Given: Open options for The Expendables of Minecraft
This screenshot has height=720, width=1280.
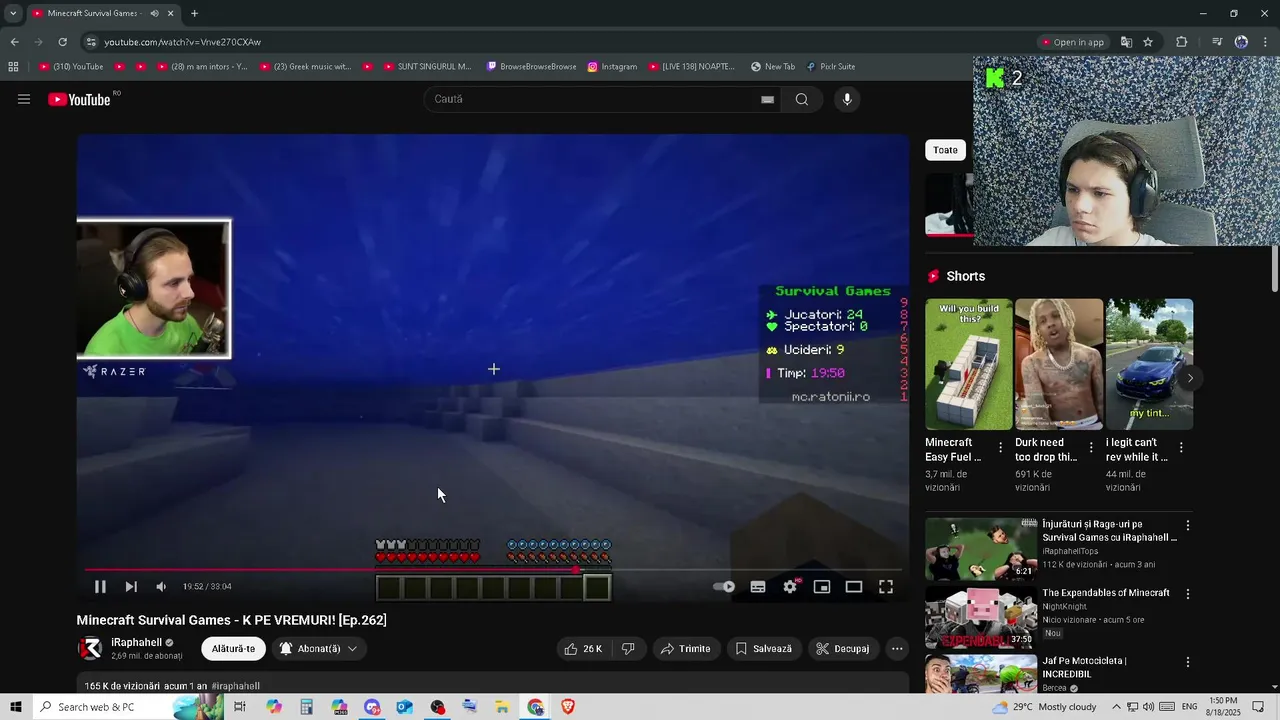Looking at the screenshot, I should (1188, 594).
